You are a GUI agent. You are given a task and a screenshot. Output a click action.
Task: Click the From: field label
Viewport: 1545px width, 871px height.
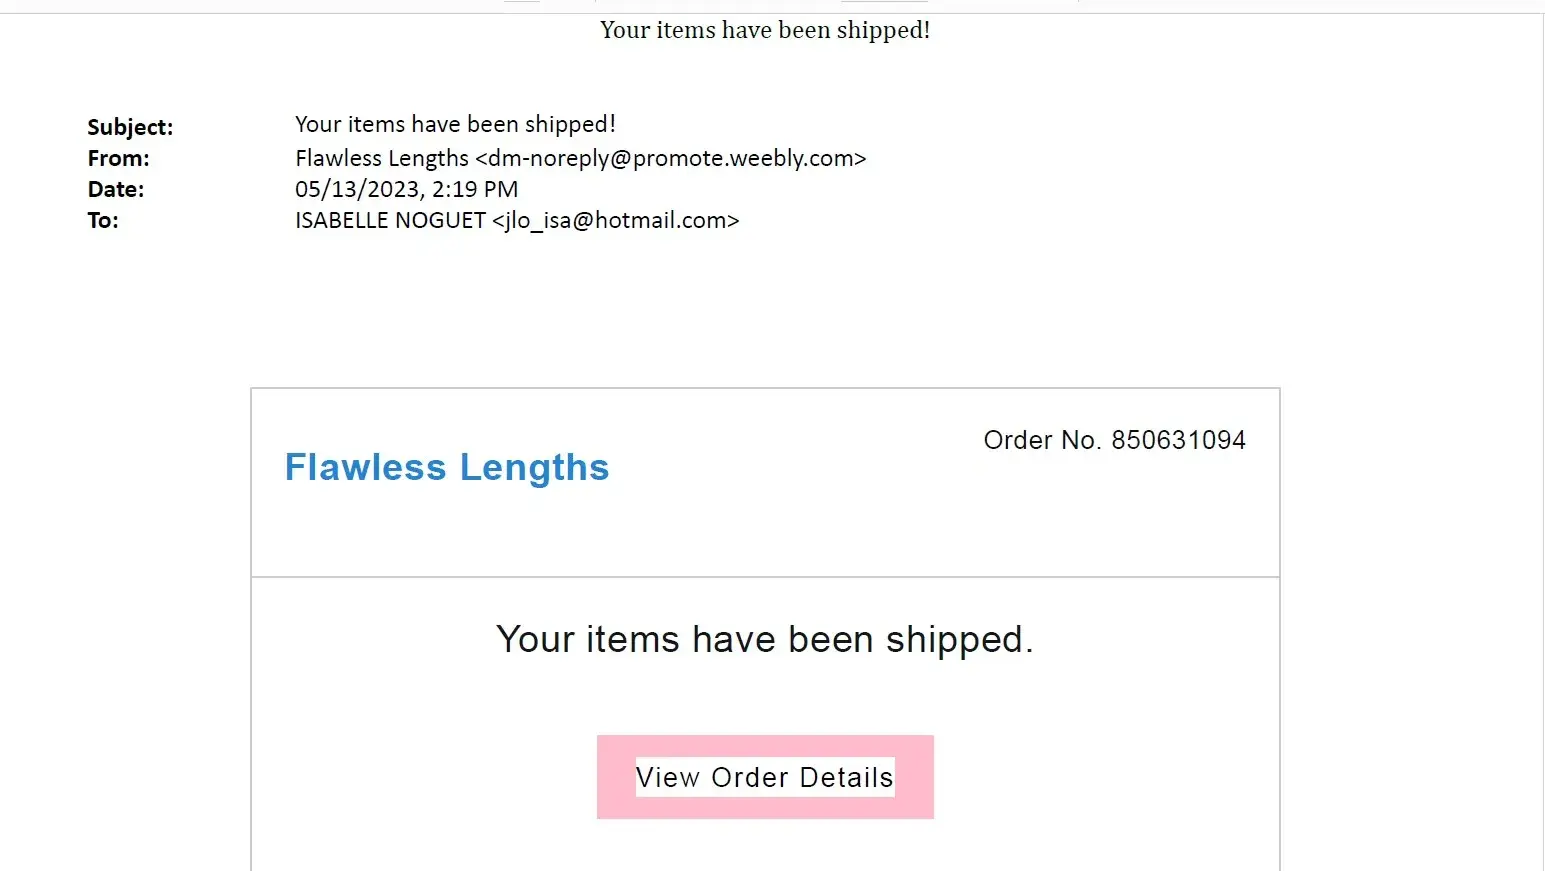118,158
